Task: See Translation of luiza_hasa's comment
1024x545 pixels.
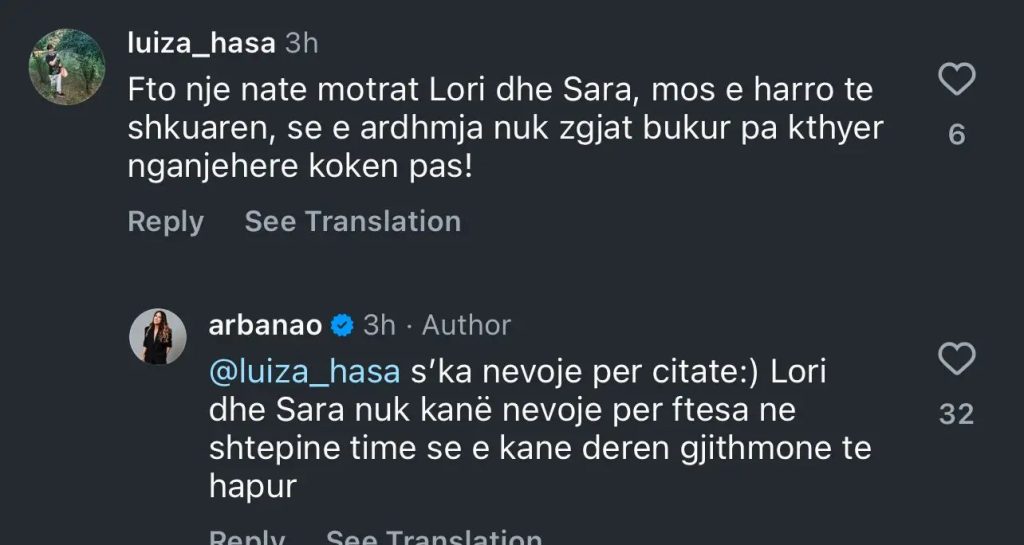Action: [x=352, y=221]
